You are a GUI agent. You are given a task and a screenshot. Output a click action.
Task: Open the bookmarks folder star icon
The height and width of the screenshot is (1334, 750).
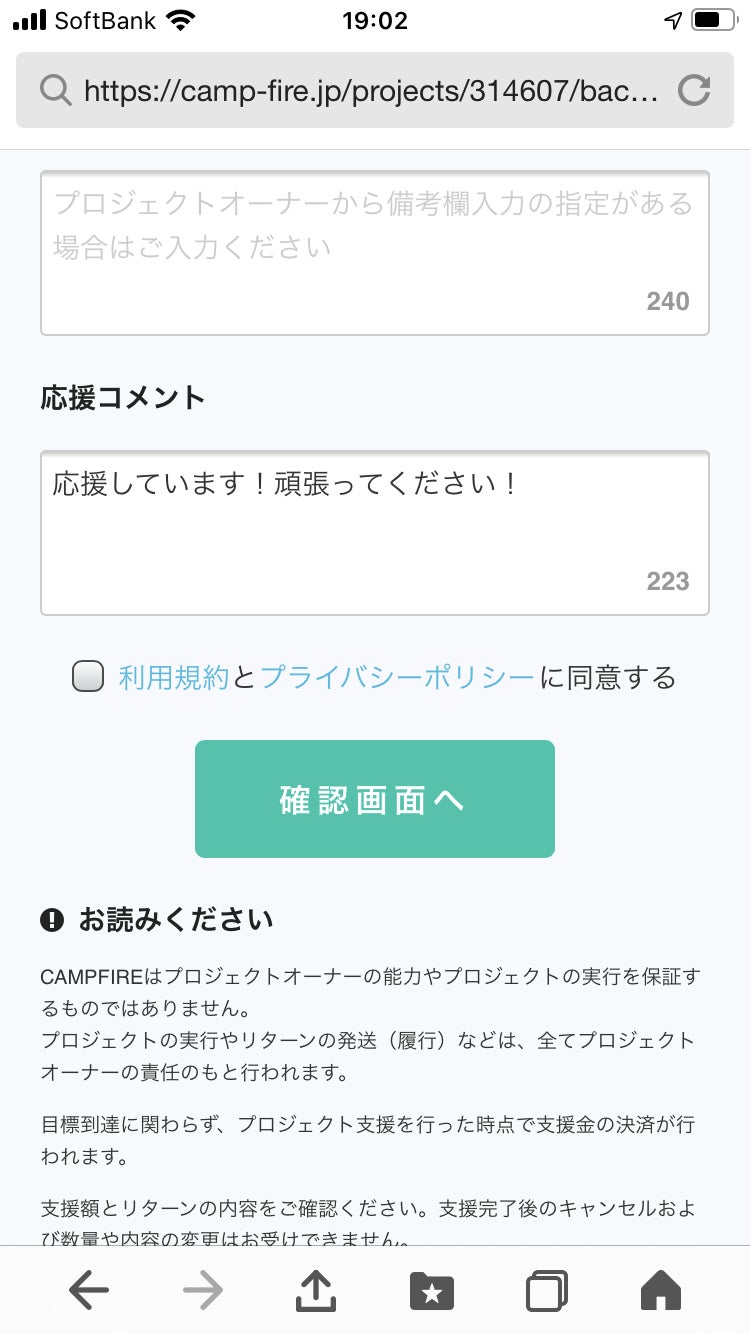432,1291
